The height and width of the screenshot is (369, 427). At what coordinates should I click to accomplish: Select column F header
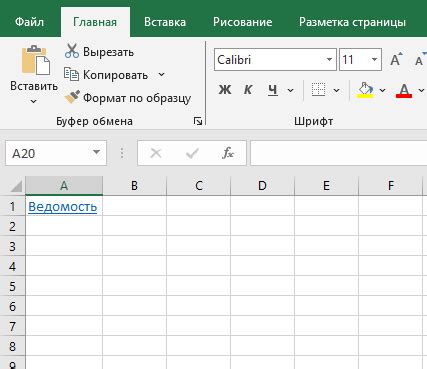[391, 186]
